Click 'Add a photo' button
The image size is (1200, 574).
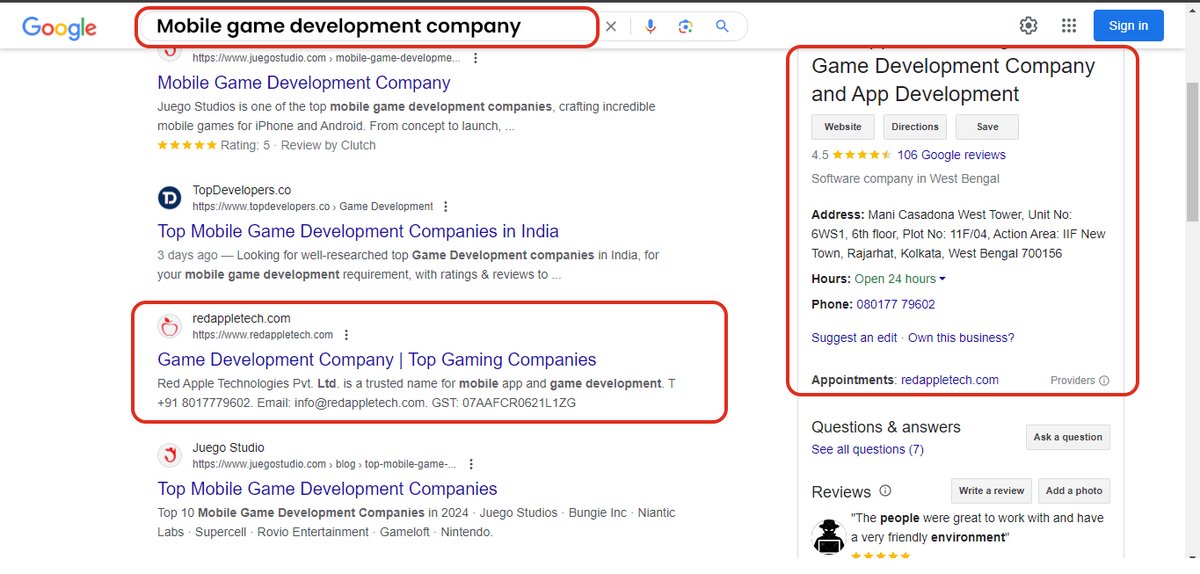click(x=1074, y=491)
